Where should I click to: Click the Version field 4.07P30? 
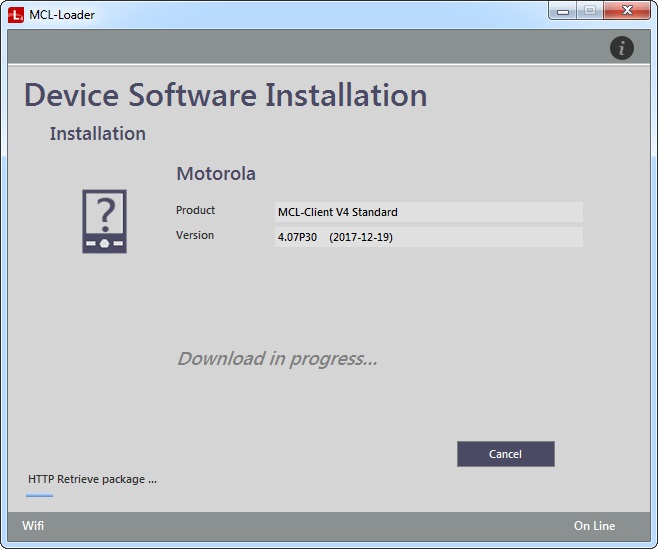pyautogui.click(x=428, y=237)
